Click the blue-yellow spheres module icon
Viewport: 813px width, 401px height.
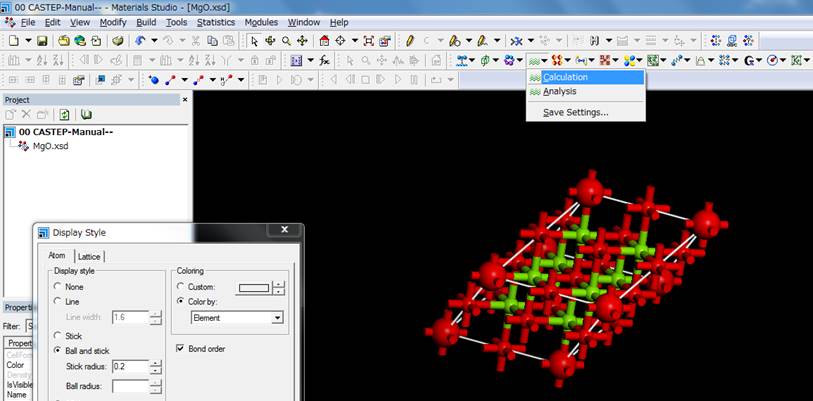[629, 61]
